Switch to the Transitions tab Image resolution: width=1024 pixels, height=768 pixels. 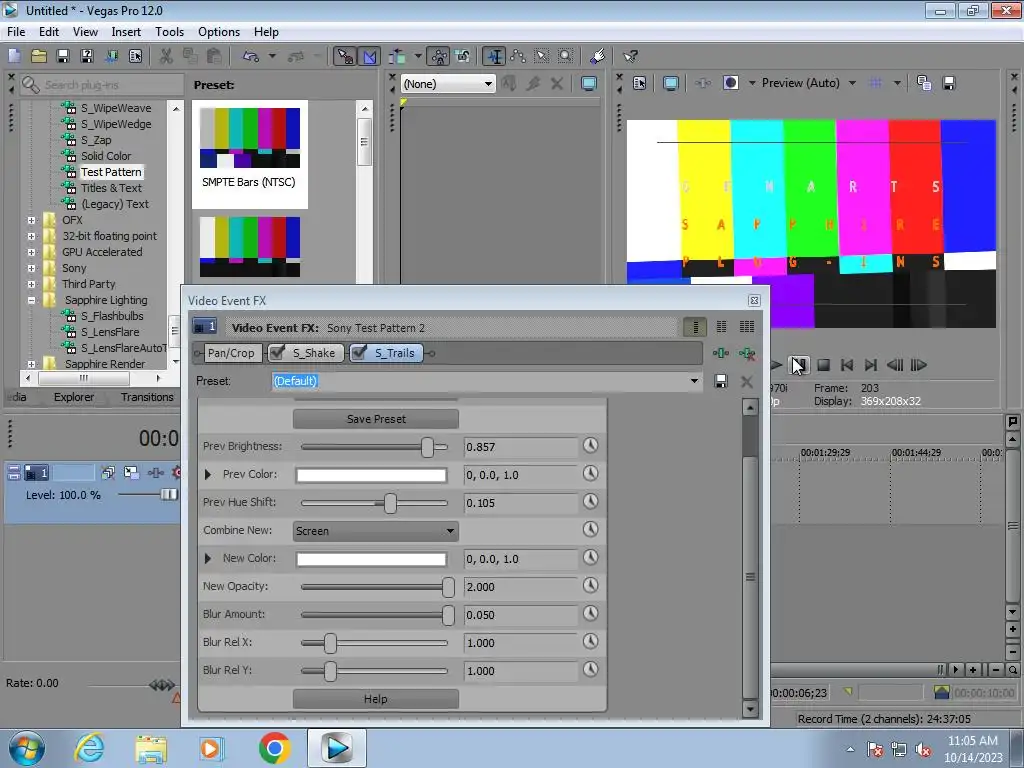click(147, 397)
